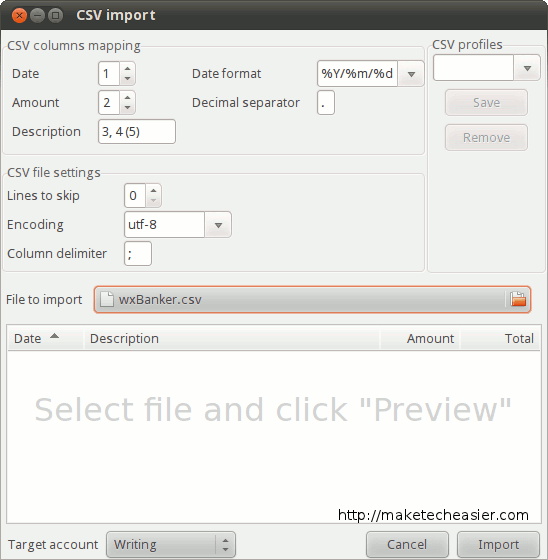Sort by the Amount column header
548x560 pixels.
coord(420,339)
